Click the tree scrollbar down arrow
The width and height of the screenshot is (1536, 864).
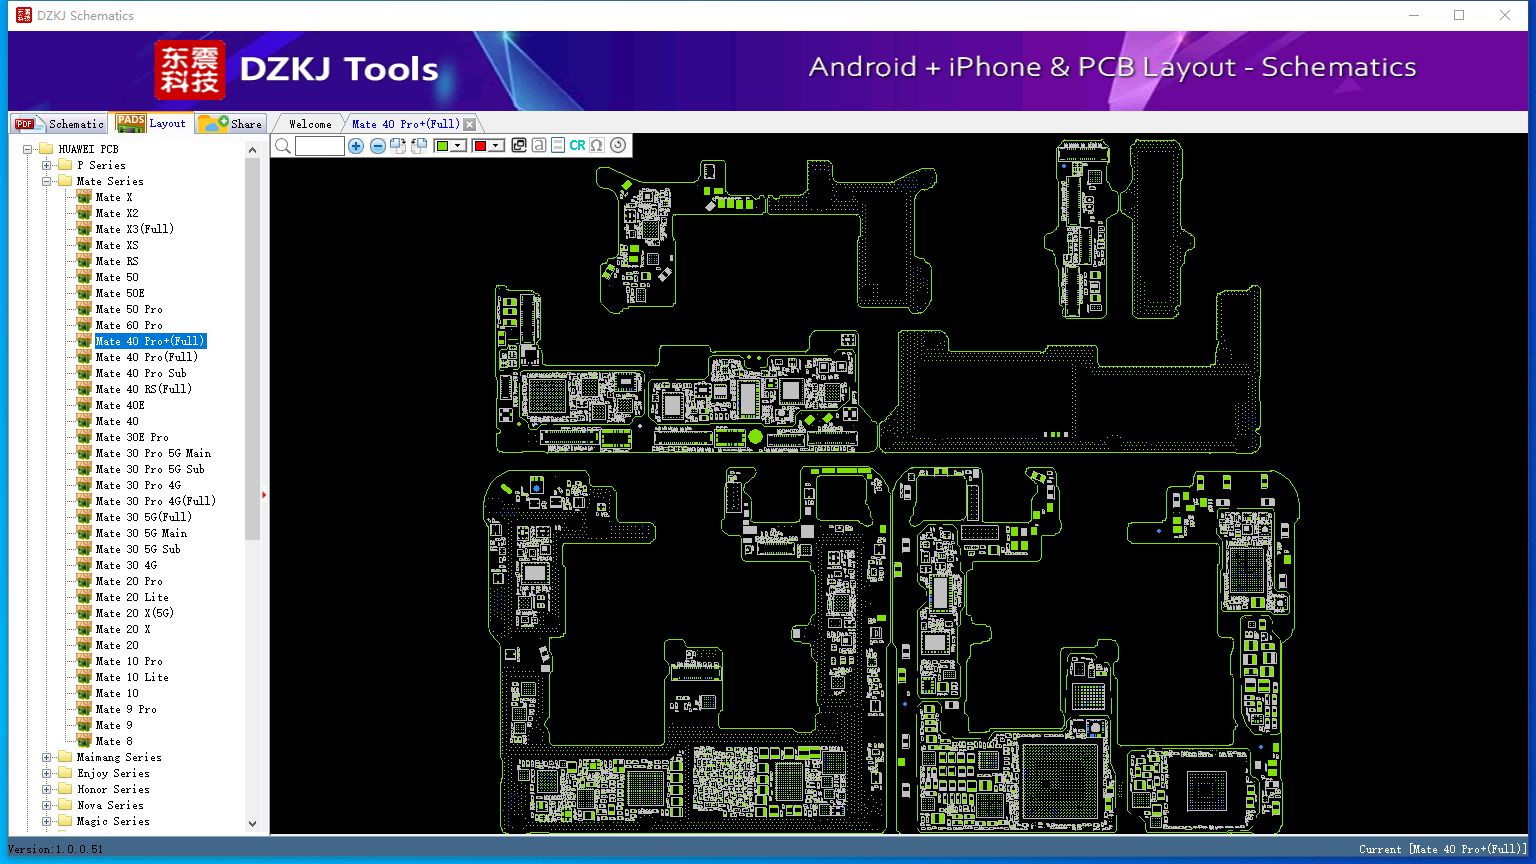252,824
